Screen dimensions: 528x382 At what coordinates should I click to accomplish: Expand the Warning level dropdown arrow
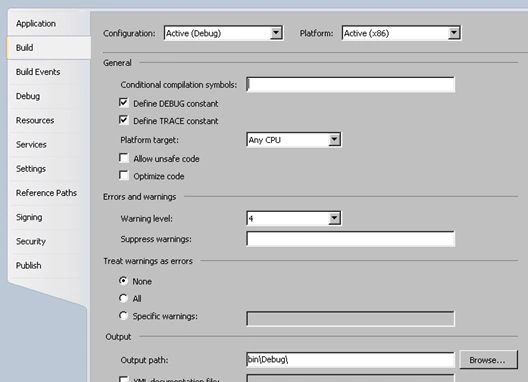(334, 218)
